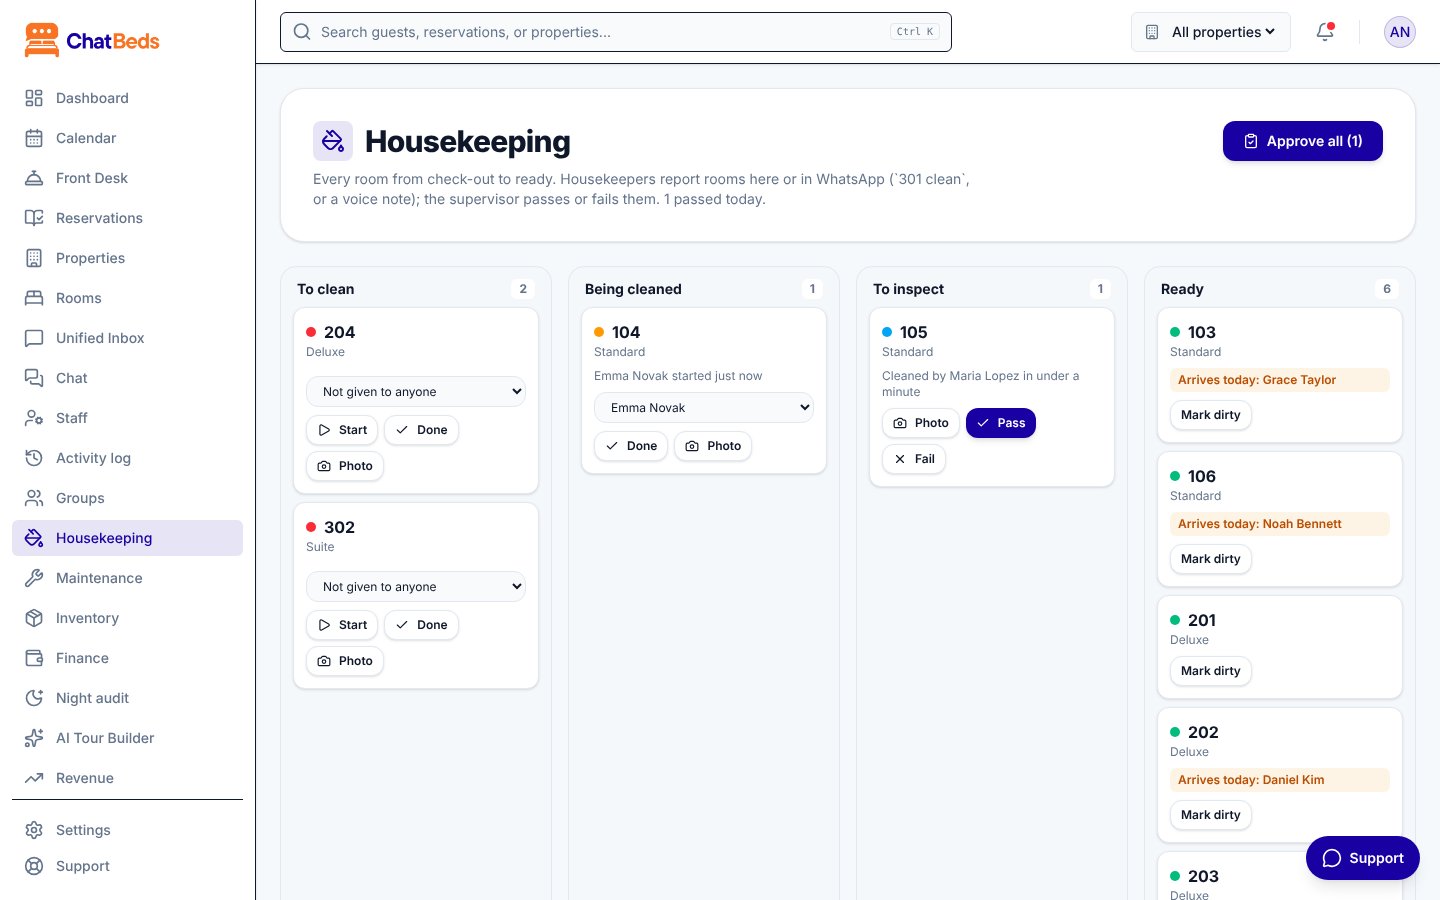Click the Night audit moon icon
1440x900 pixels.
coord(34,698)
